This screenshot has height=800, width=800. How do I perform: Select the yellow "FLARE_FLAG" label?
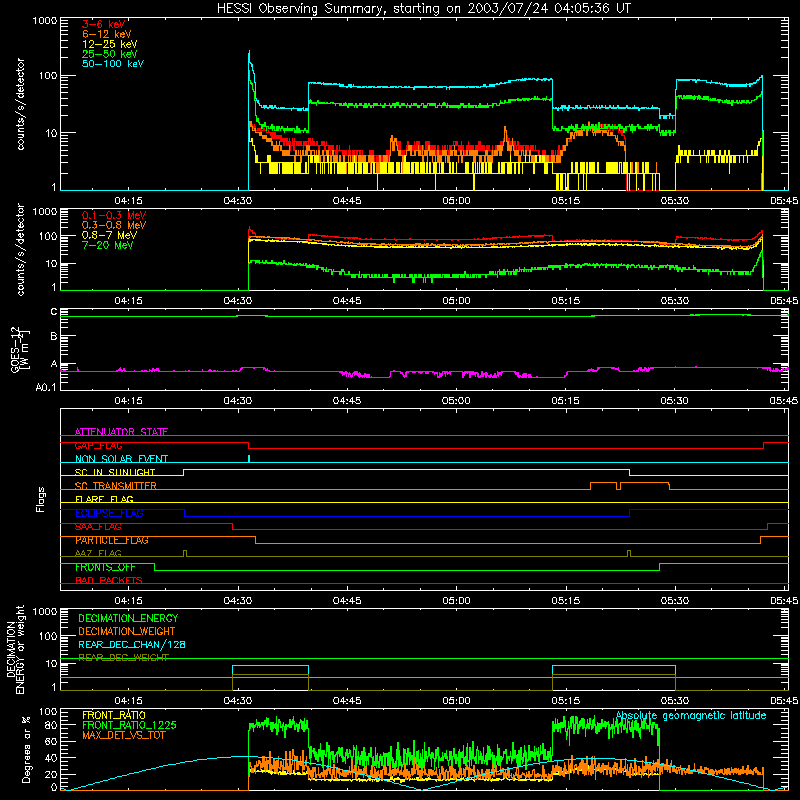coord(104,499)
